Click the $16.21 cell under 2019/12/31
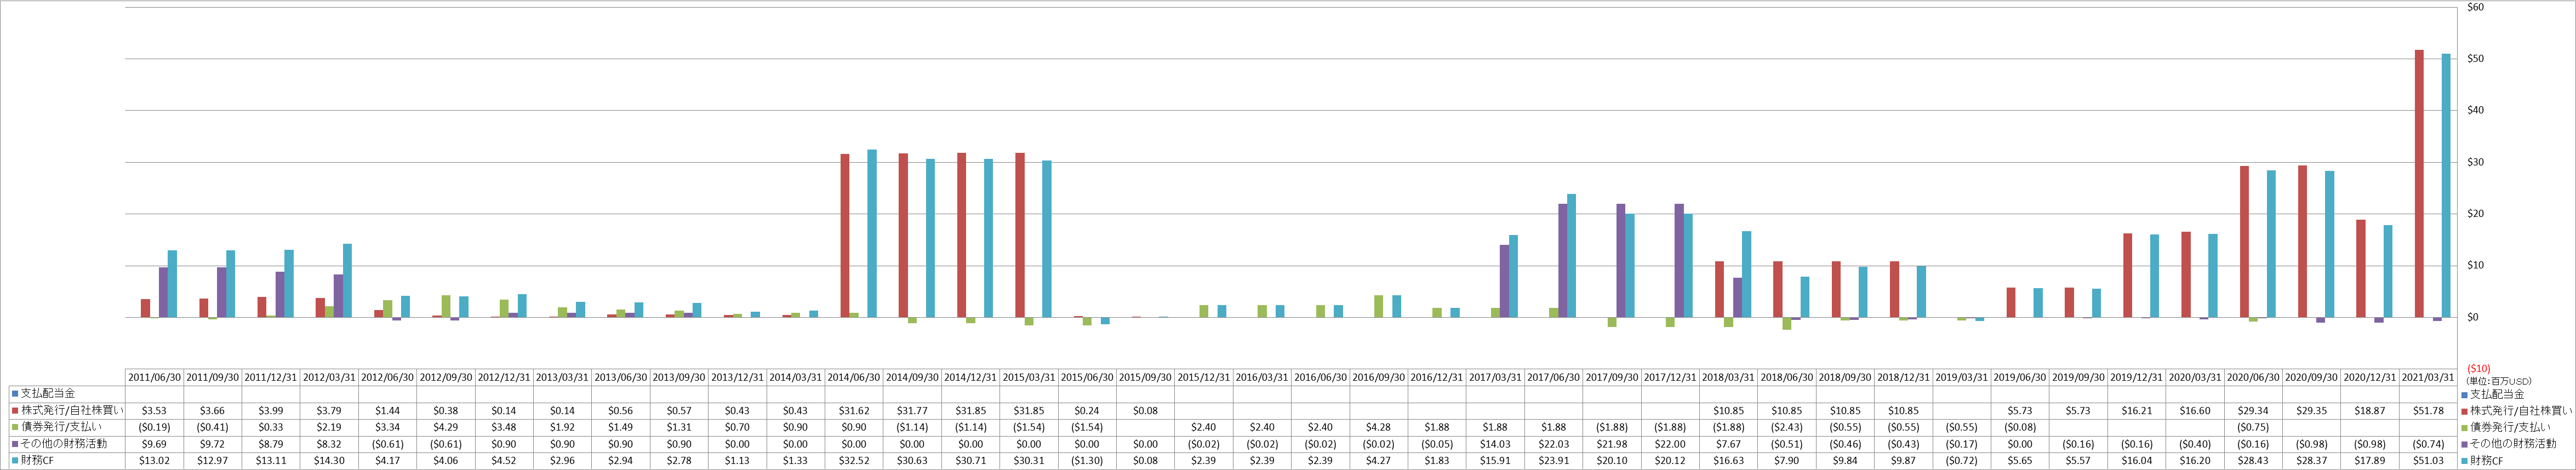The image size is (2576, 470). (x=2137, y=411)
